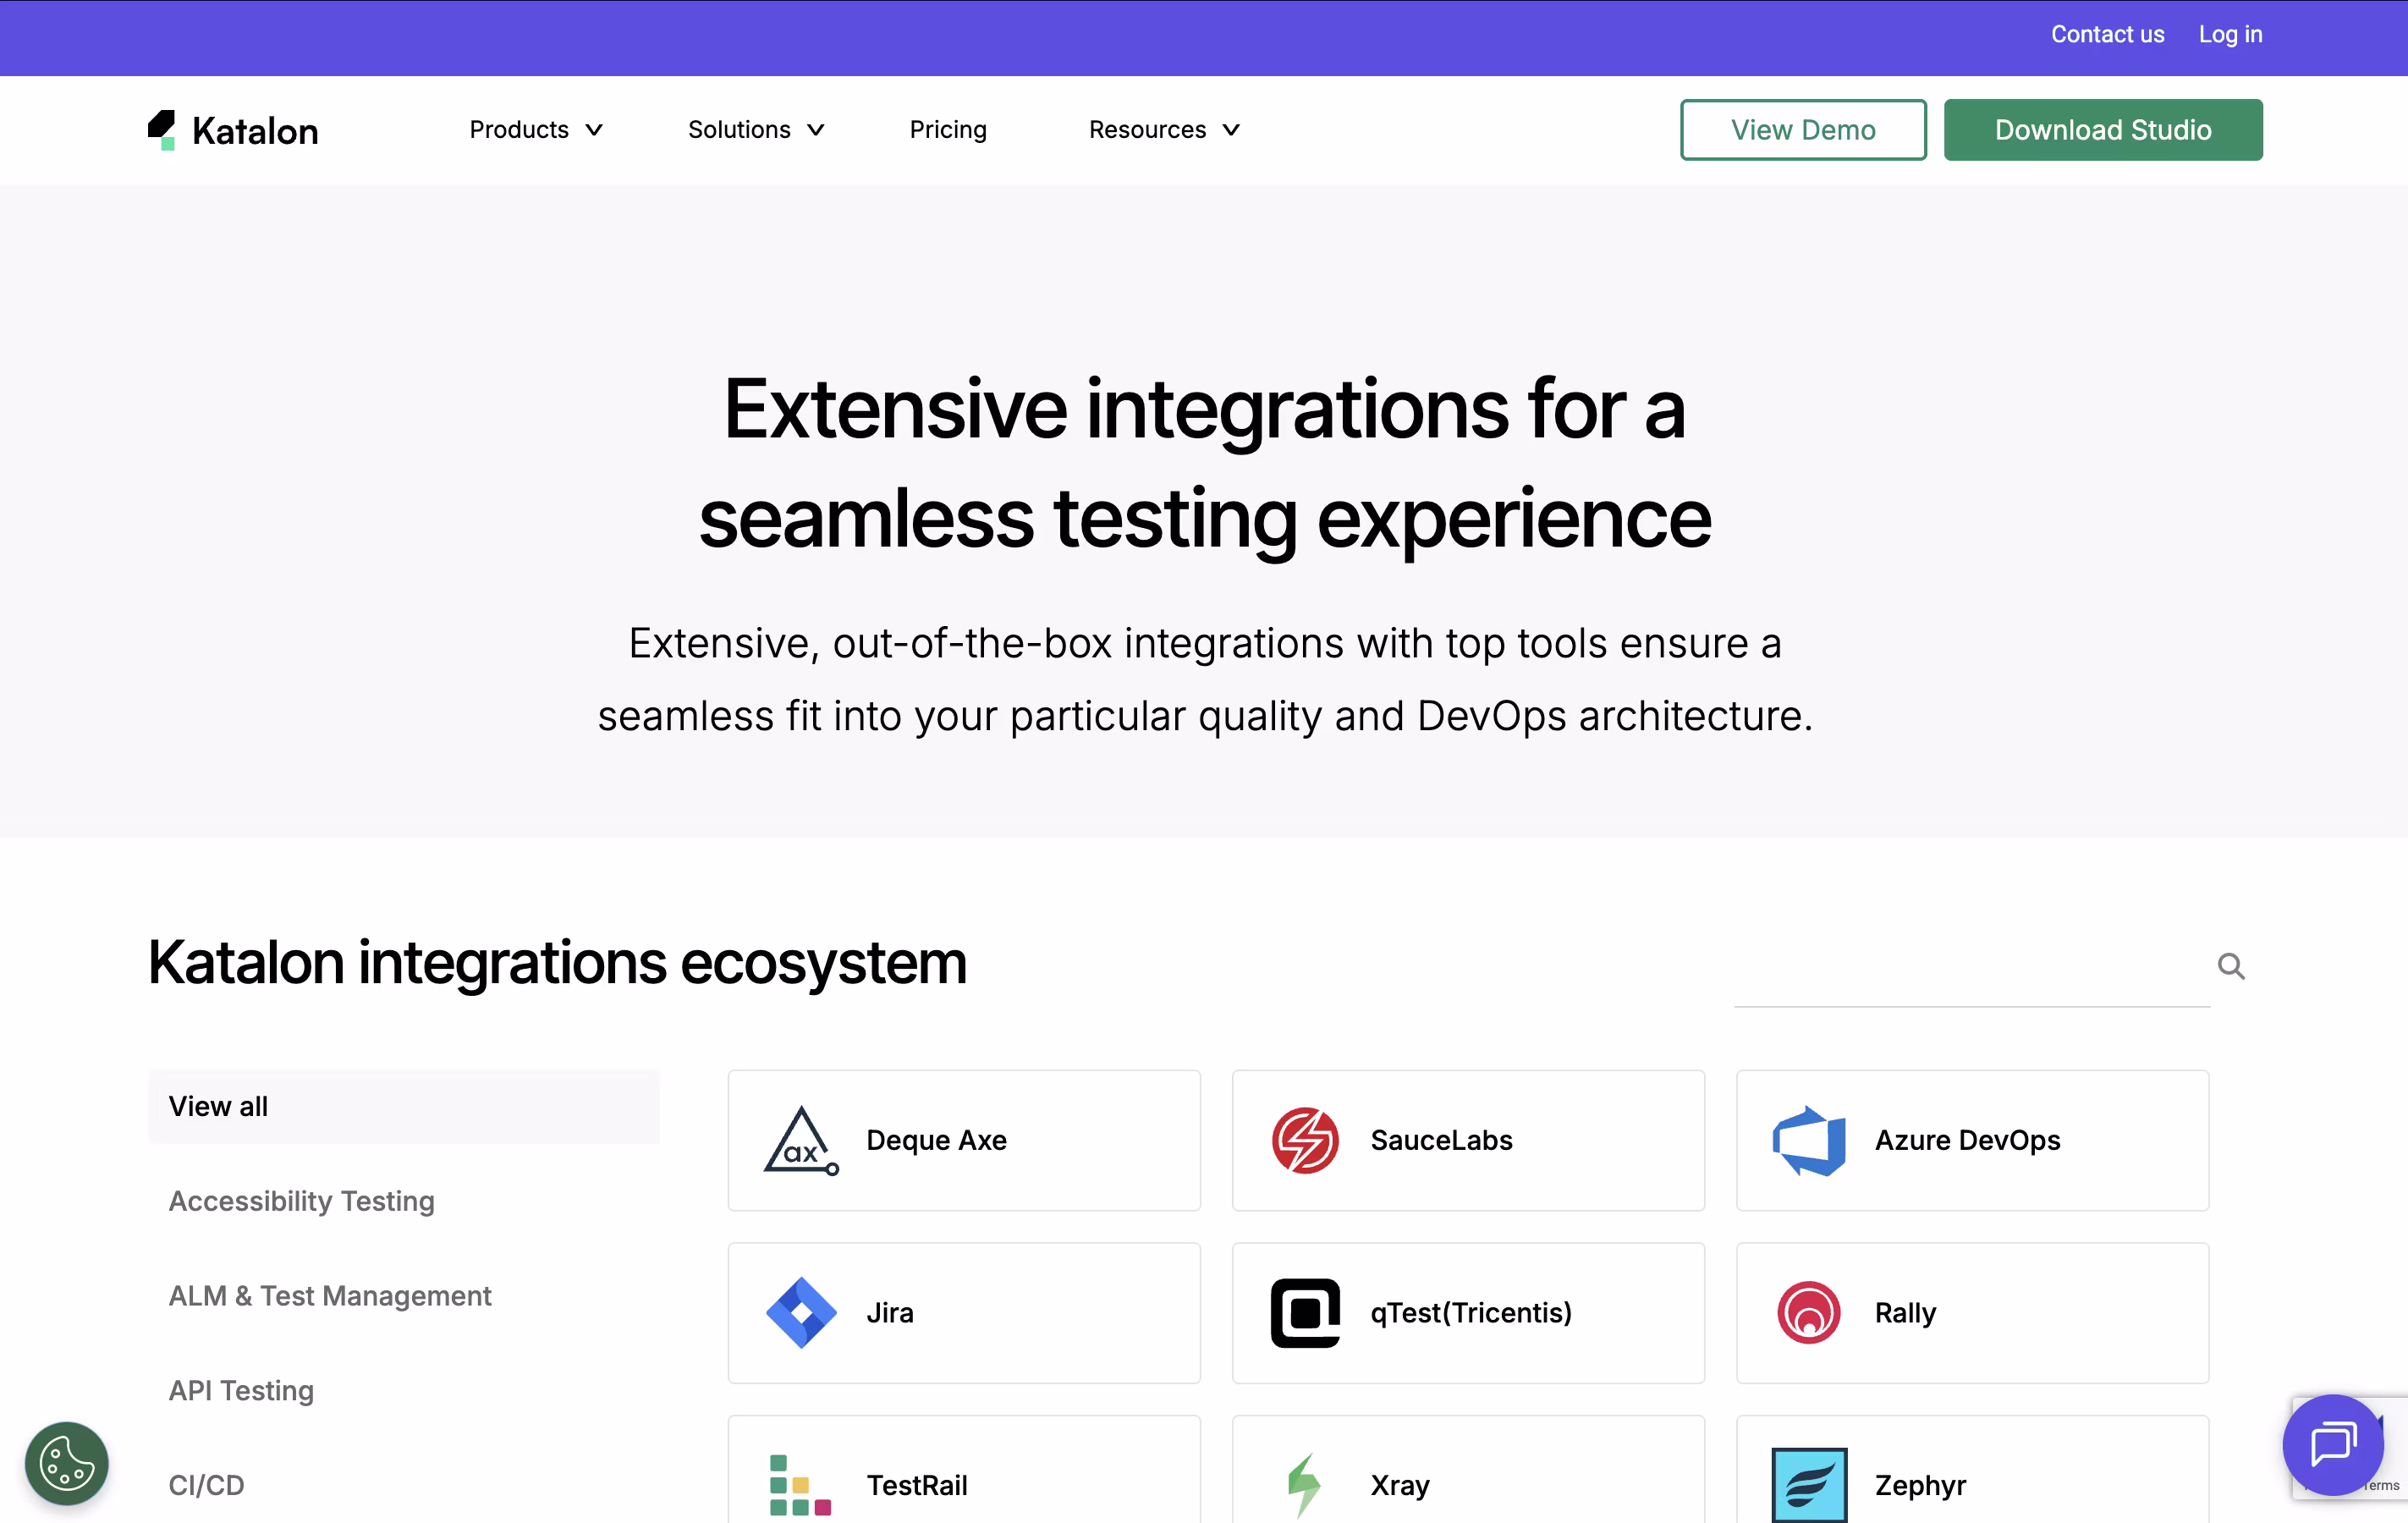Expand the Resources dropdown menu
This screenshot has height=1523, width=2408.
[1164, 130]
